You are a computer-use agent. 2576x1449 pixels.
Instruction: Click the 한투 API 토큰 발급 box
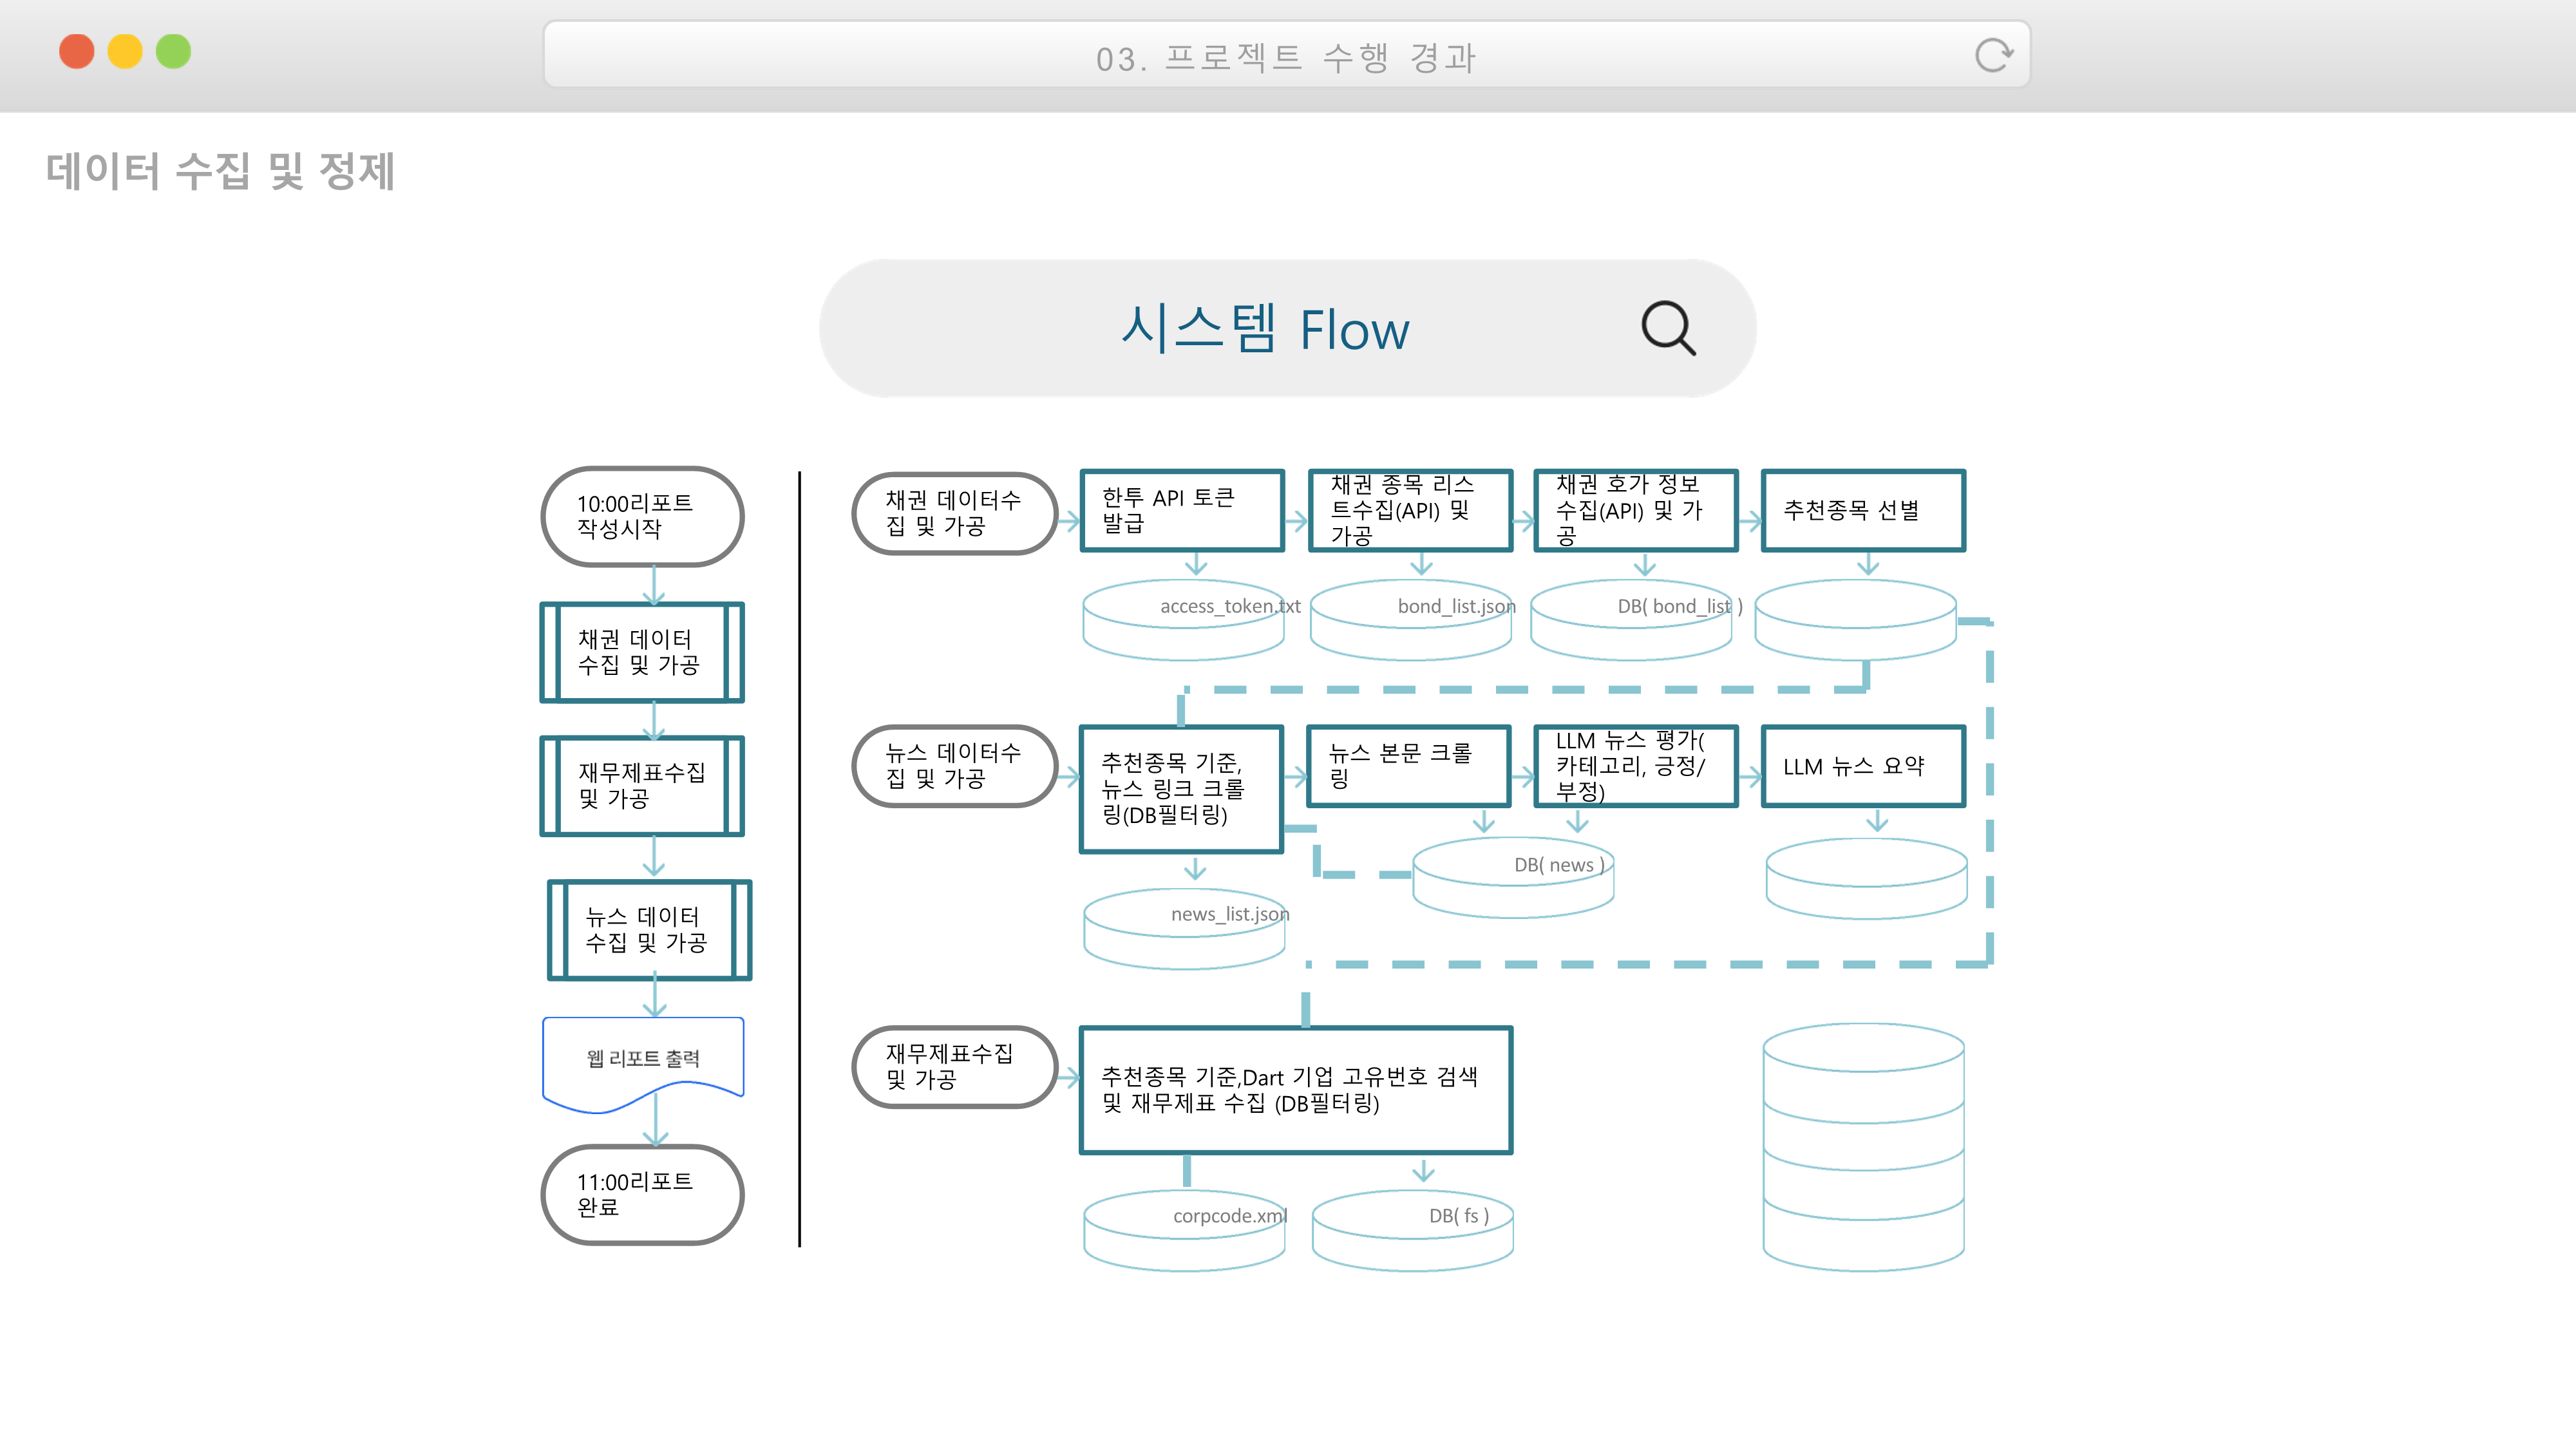pos(1182,510)
